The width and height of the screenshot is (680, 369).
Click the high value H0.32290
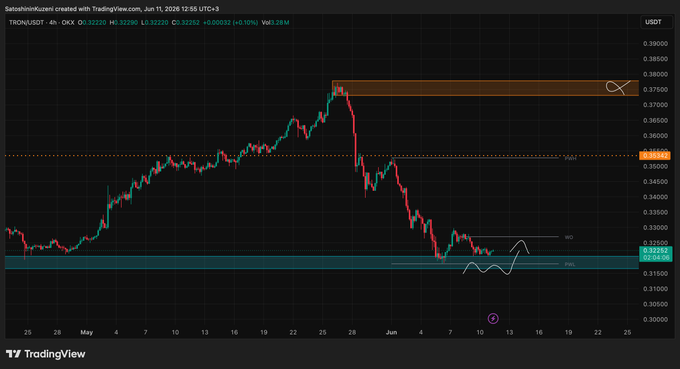(124, 23)
